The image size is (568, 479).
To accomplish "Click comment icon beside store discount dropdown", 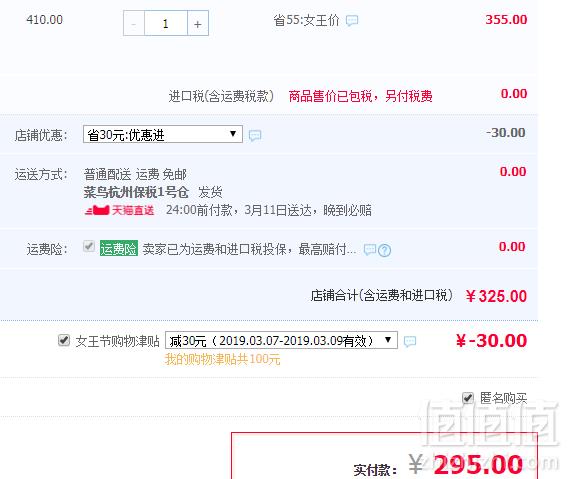I will coord(255,136).
